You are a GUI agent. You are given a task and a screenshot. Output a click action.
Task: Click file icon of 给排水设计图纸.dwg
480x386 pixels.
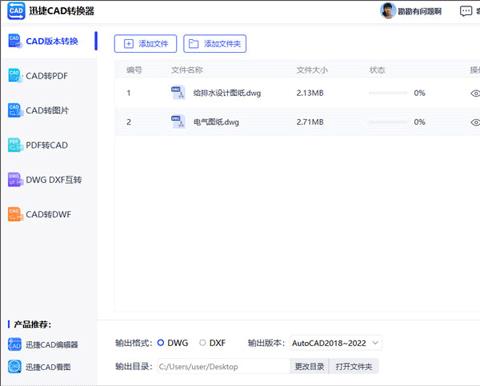tap(177, 93)
